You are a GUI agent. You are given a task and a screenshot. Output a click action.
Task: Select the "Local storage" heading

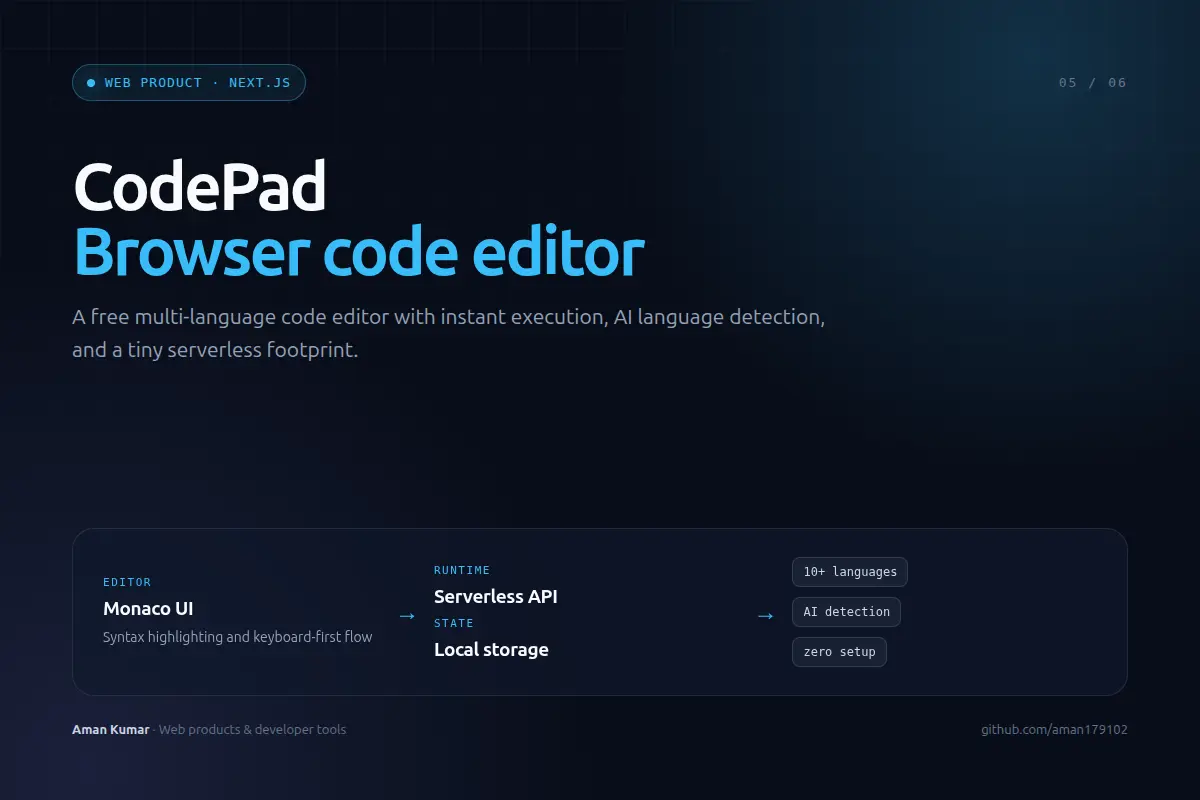[x=491, y=650]
